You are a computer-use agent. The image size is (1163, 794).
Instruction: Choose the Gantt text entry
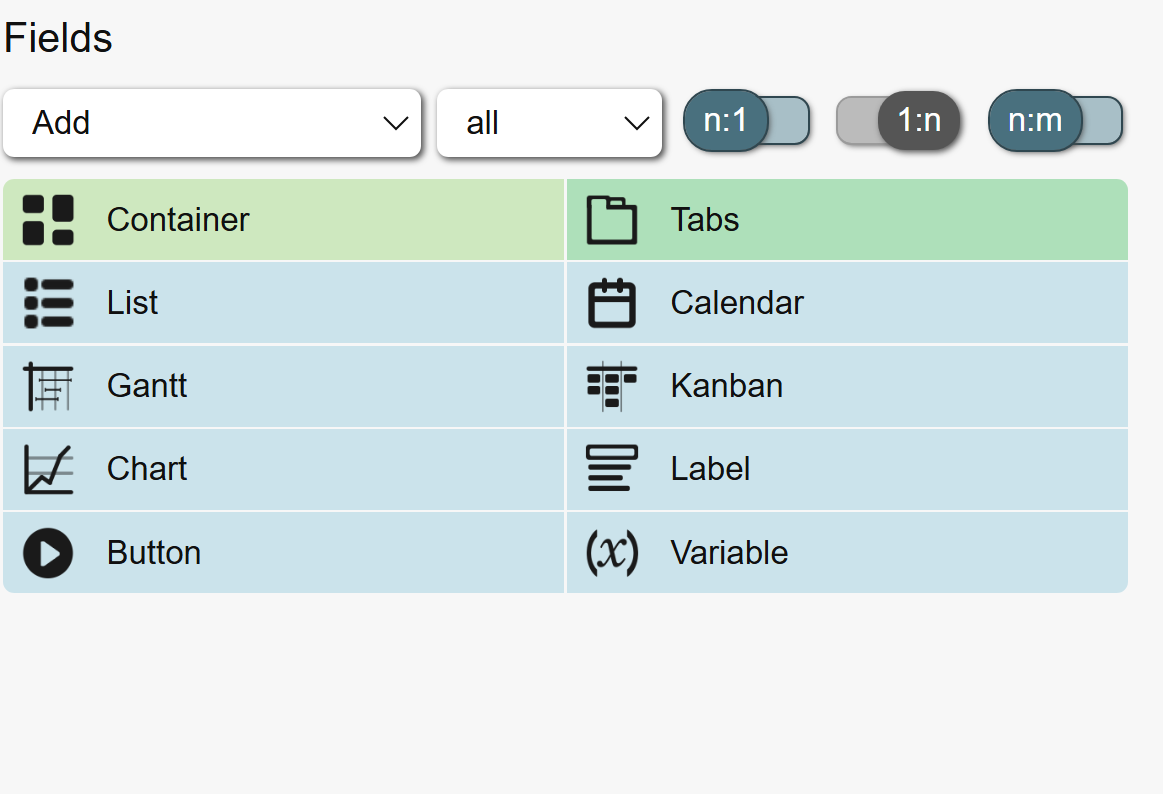pyautogui.click(x=147, y=386)
